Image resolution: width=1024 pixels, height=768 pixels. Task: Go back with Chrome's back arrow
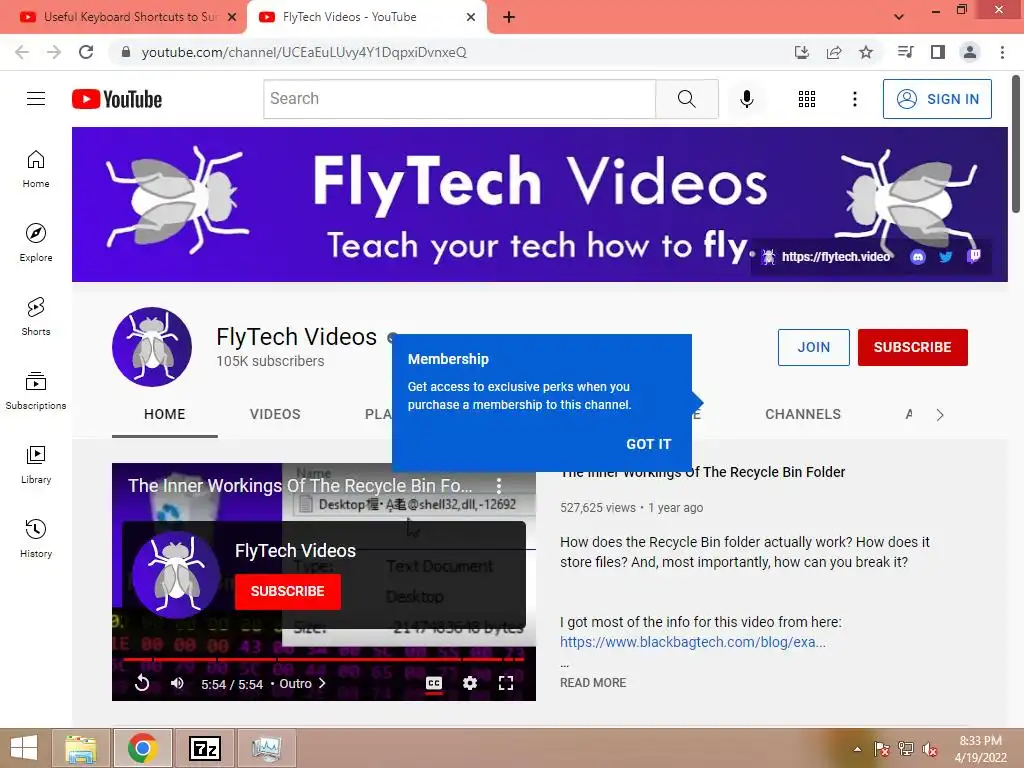point(22,52)
